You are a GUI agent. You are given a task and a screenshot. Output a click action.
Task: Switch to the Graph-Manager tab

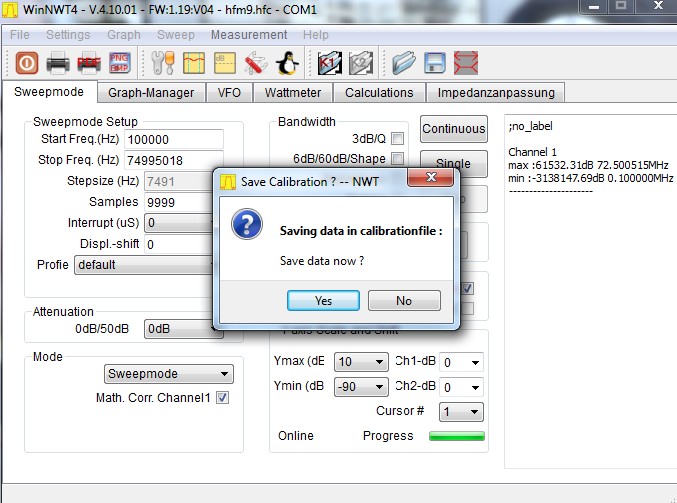tap(151, 92)
